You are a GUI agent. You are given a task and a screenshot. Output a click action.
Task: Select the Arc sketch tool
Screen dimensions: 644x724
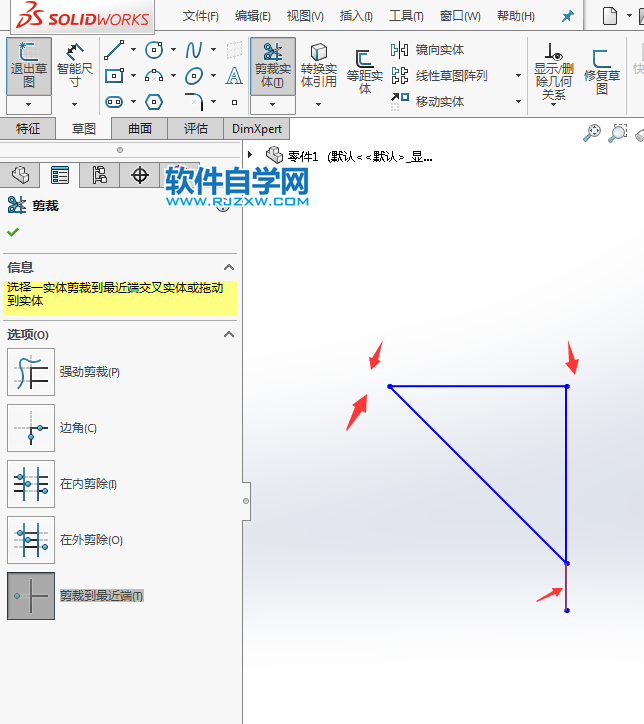[x=154, y=76]
